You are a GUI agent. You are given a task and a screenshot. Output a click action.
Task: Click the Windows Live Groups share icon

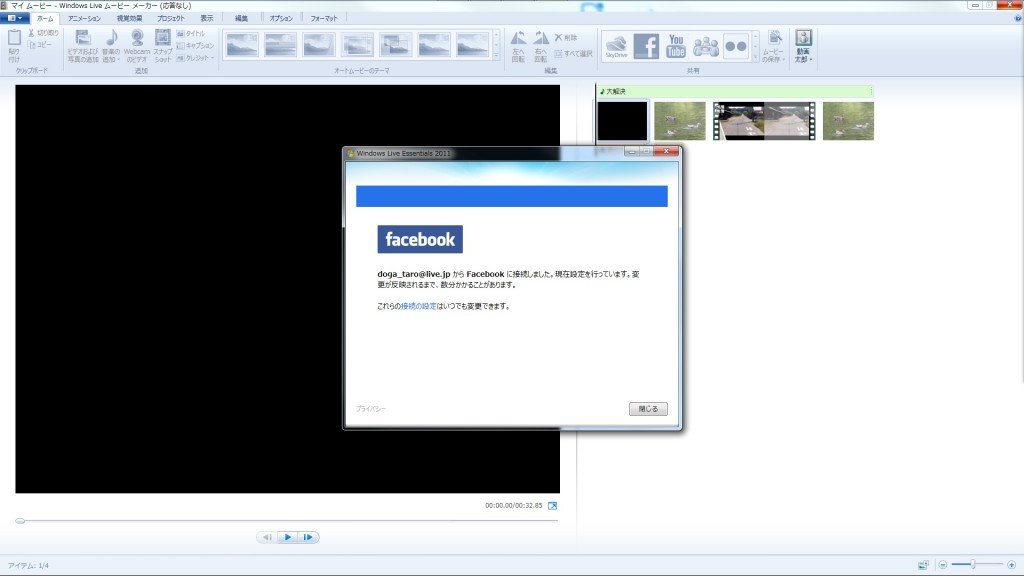[705, 46]
